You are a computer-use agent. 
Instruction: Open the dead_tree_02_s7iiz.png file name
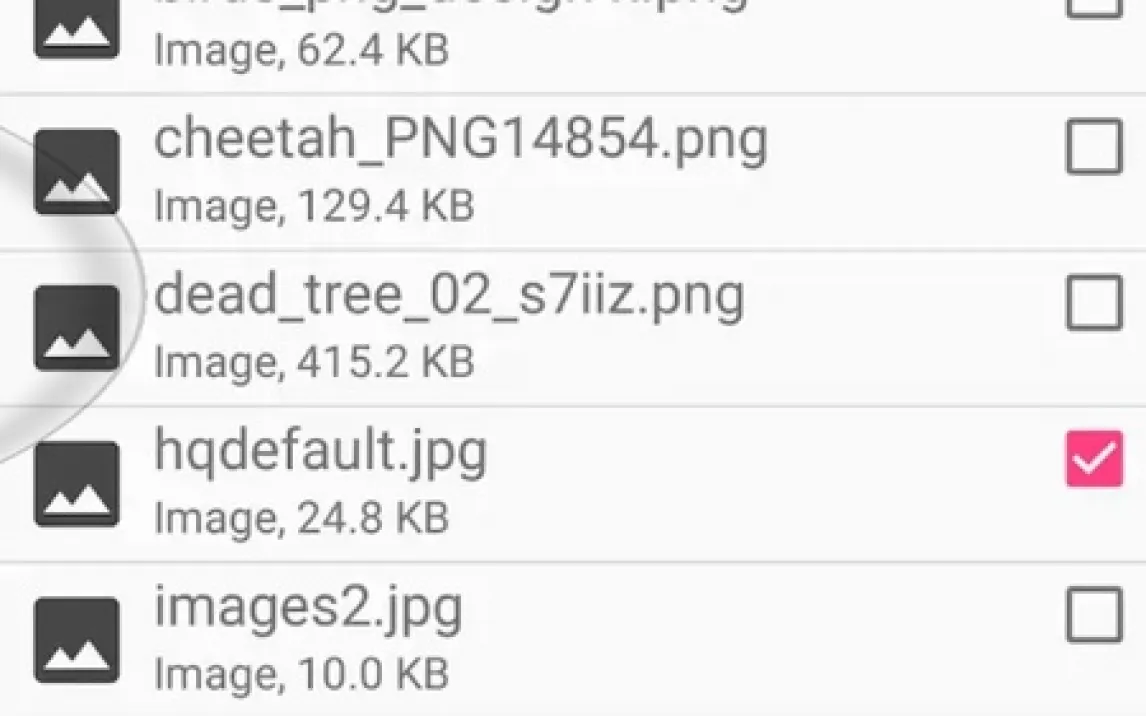point(449,297)
